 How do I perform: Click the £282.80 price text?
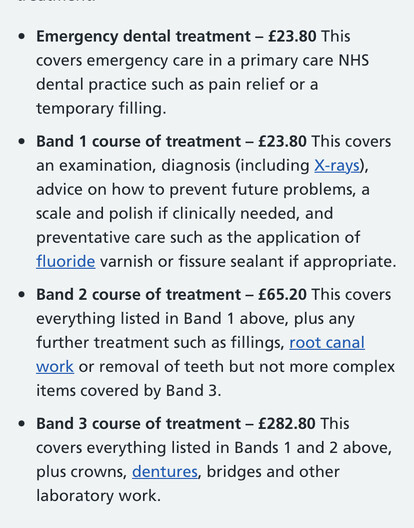pos(287,424)
